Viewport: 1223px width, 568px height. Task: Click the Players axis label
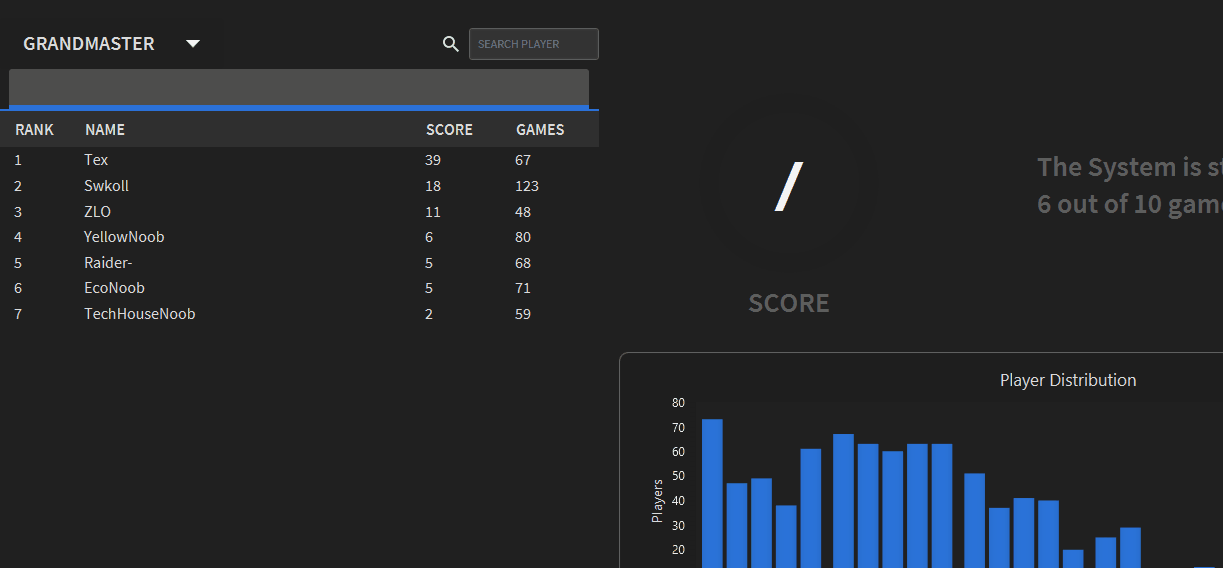(x=657, y=501)
